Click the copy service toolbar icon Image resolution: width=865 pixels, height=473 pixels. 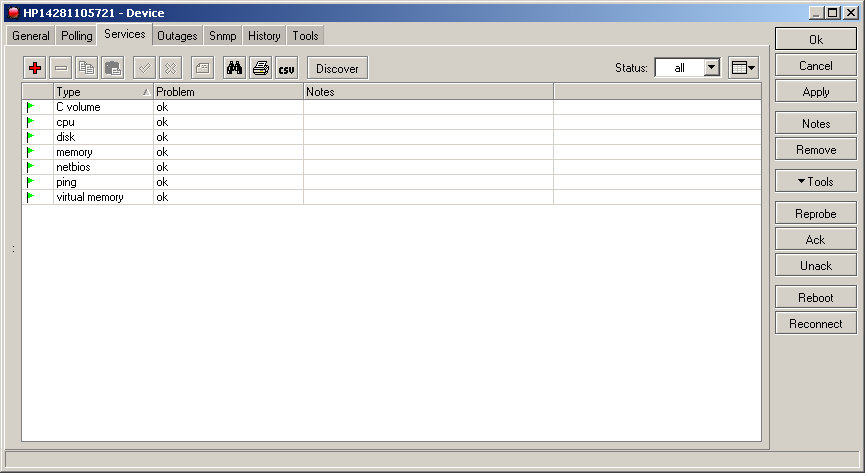[x=87, y=68]
